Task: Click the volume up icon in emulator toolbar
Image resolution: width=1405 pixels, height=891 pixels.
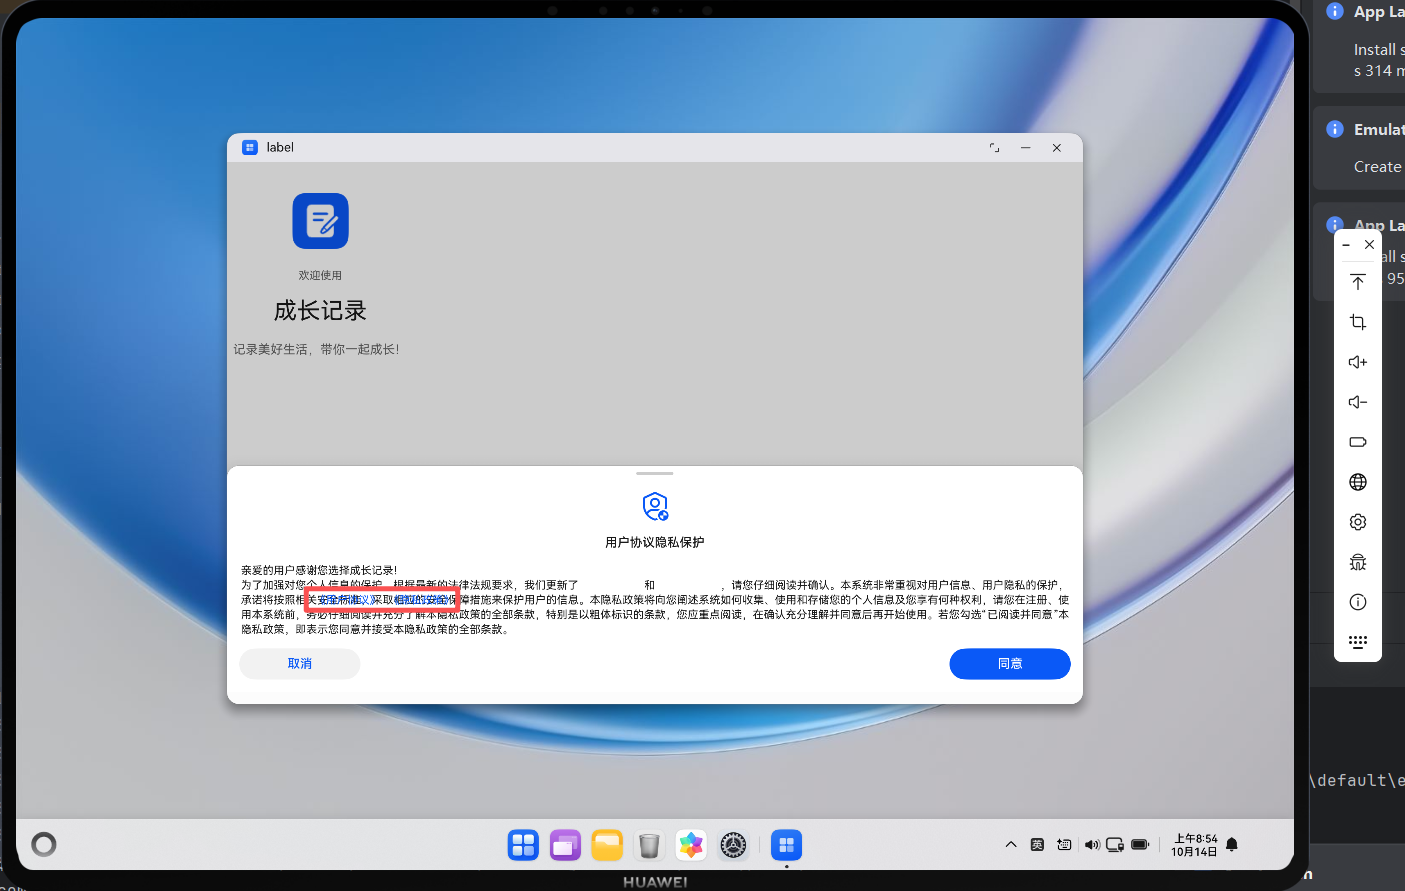Action: [x=1357, y=362]
